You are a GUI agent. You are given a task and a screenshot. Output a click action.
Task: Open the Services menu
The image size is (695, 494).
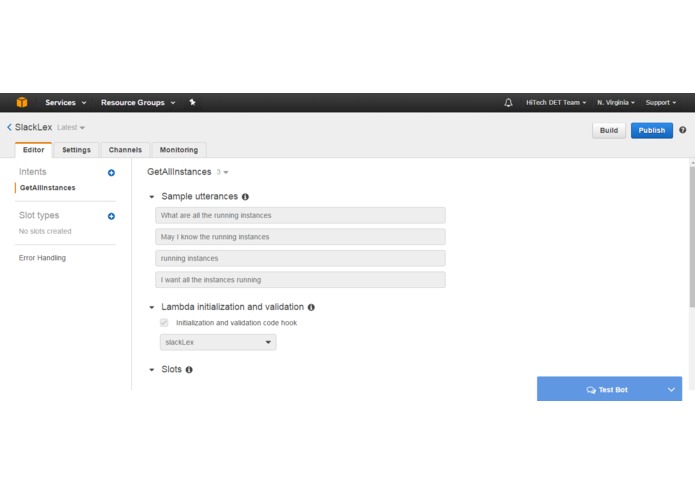click(66, 102)
